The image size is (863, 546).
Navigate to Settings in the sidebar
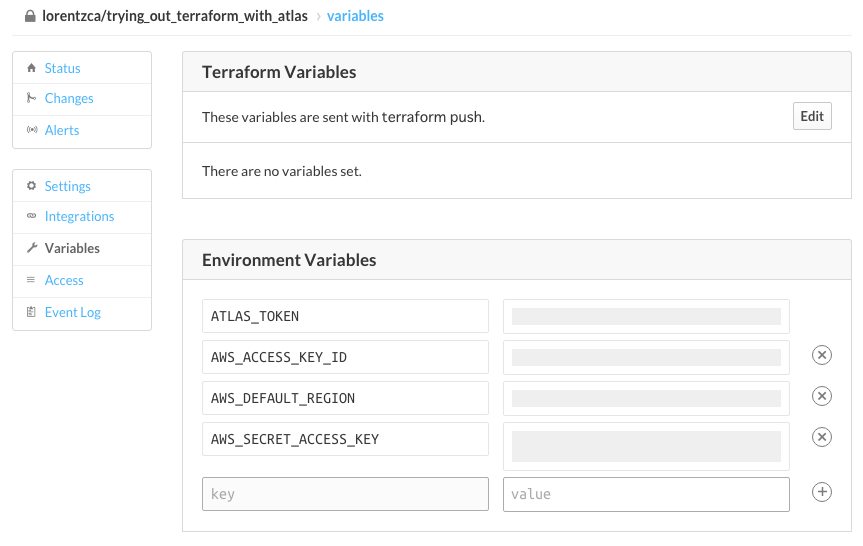(x=67, y=186)
